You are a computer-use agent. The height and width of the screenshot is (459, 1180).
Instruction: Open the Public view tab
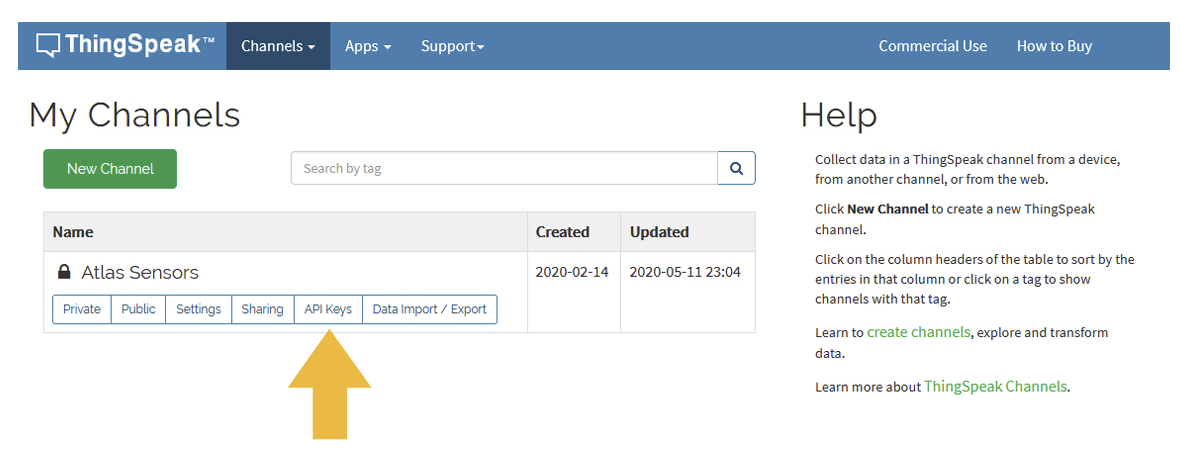pyautogui.click(x=138, y=309)
